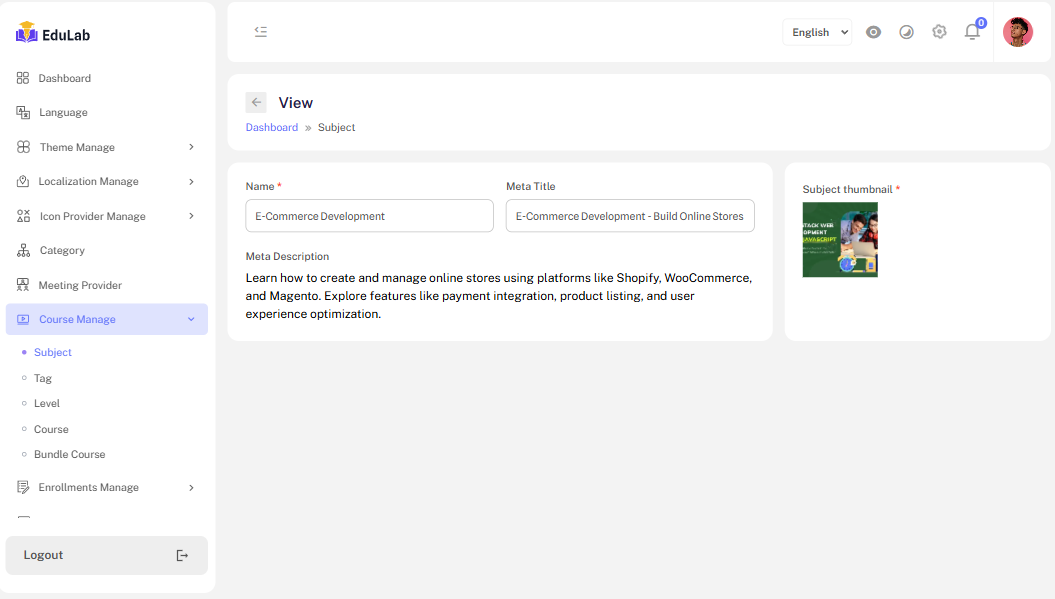Expand Localization Manage submenu

point(107,181)
